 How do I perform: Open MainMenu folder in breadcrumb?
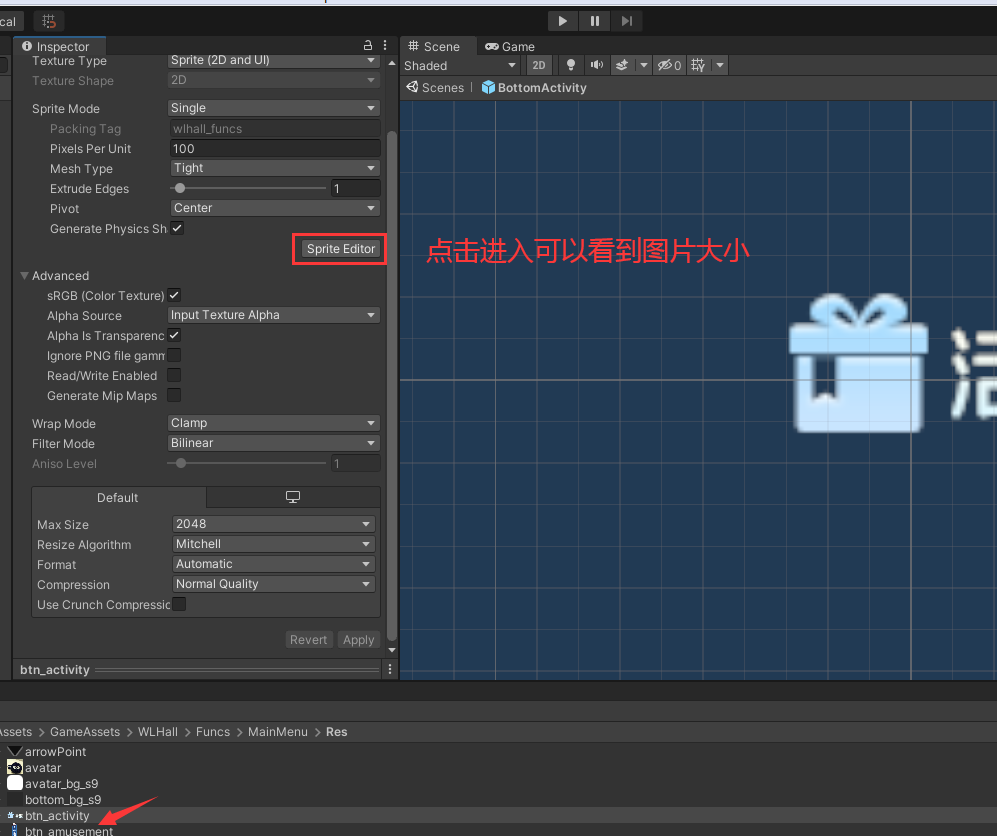click(278, 732)
